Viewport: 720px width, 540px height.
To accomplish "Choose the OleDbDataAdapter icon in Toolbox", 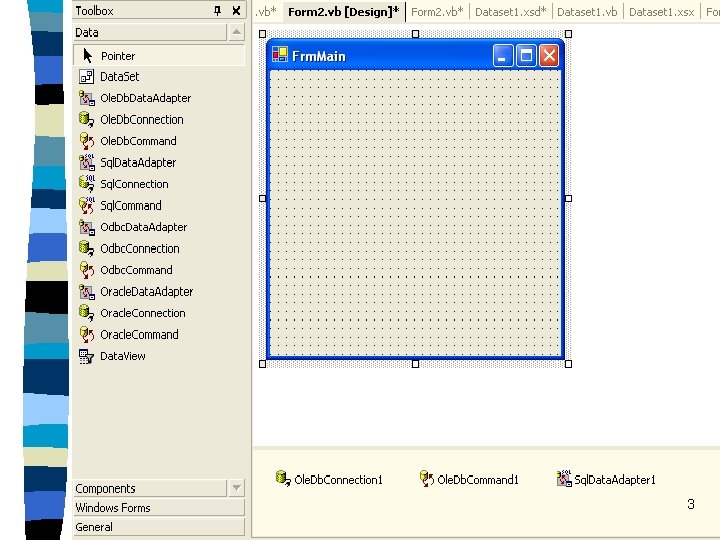I will tap(86, 98).
